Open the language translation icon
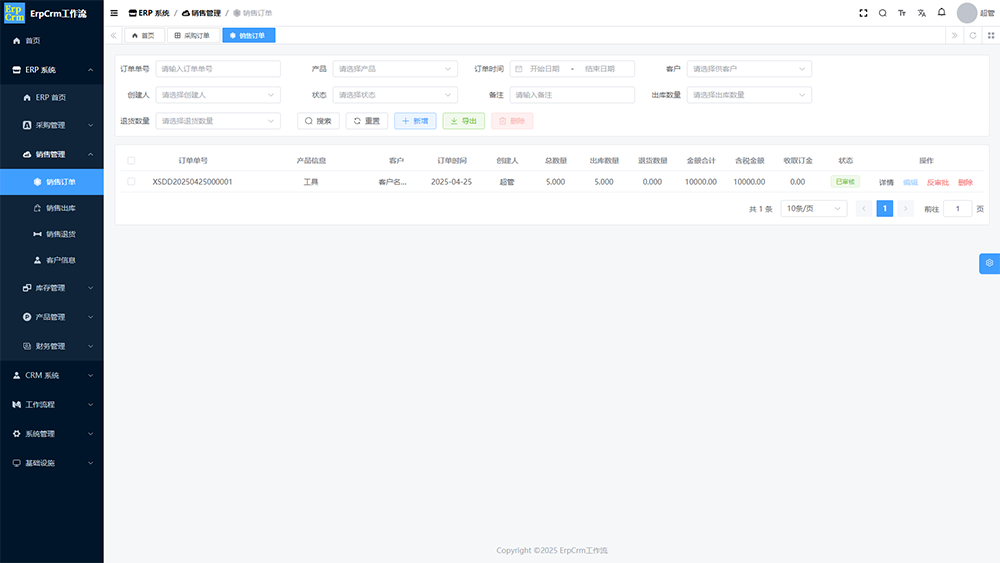1000x563 pixels. pyautogui.click(x=922, y=13)
